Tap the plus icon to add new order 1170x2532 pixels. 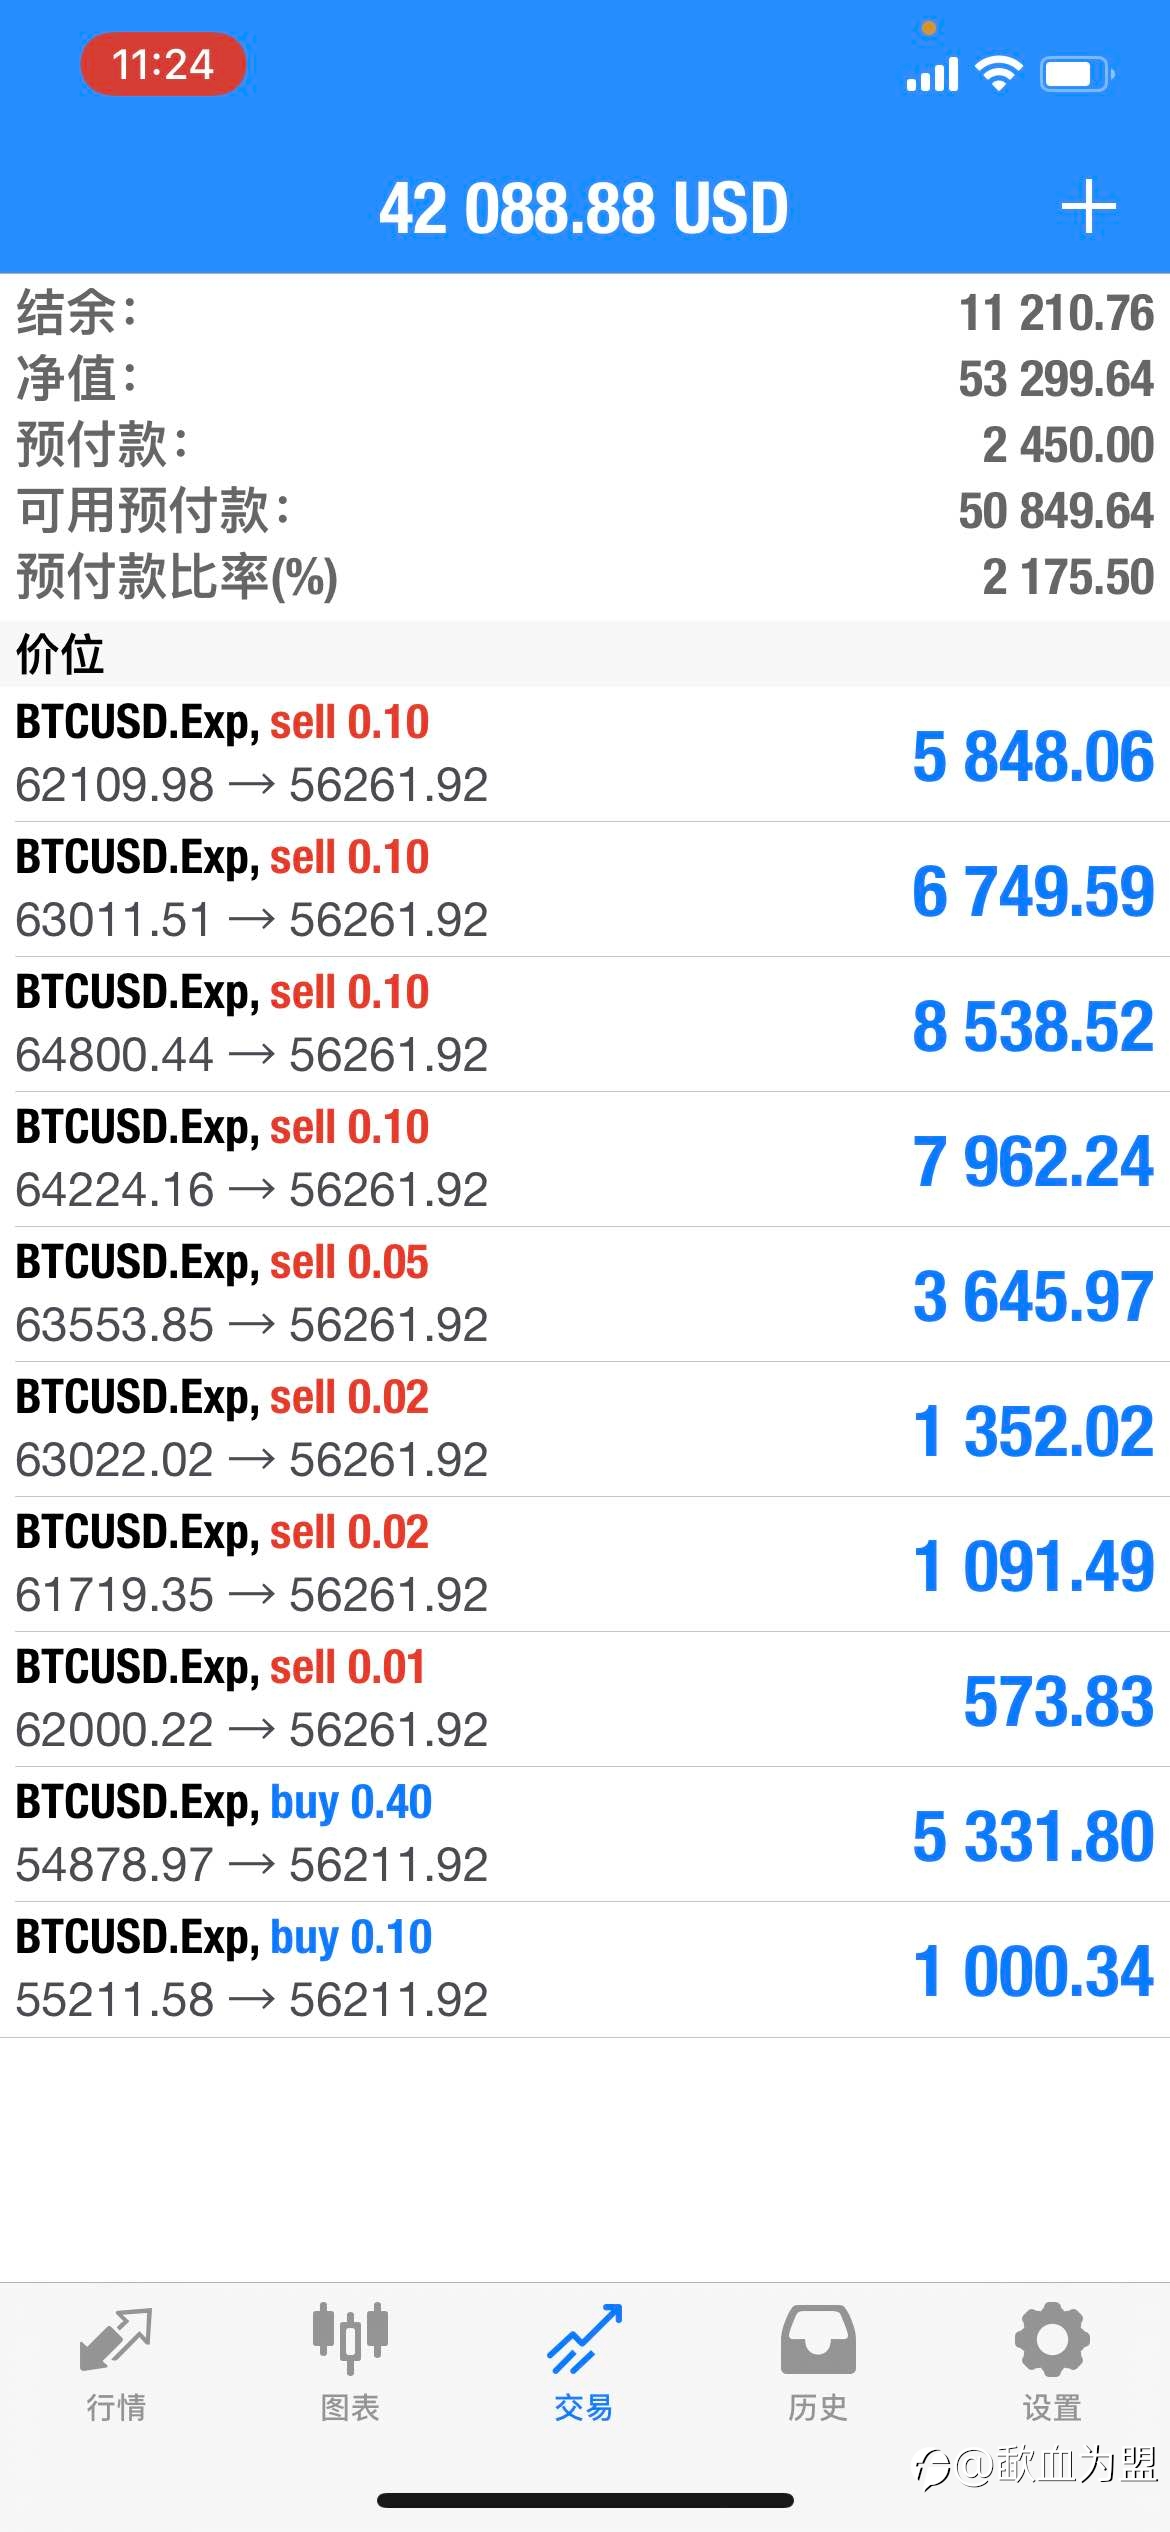1088,207
